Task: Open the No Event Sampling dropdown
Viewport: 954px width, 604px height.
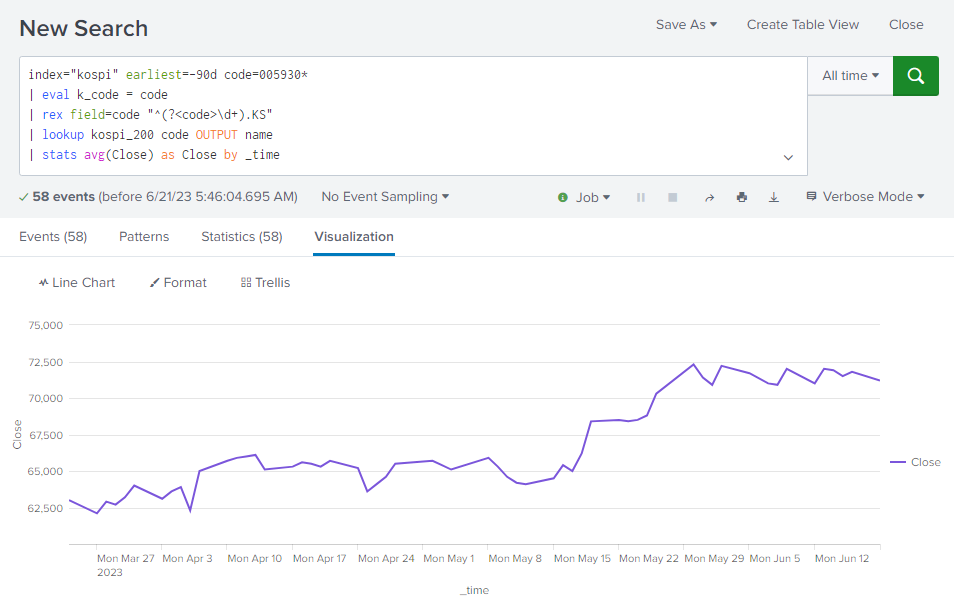Action: [385, 196]
